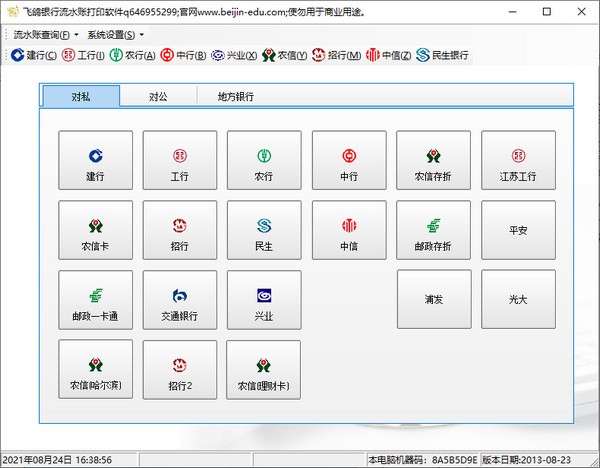
Task: Close the application window
Action: tap(581, 11)
